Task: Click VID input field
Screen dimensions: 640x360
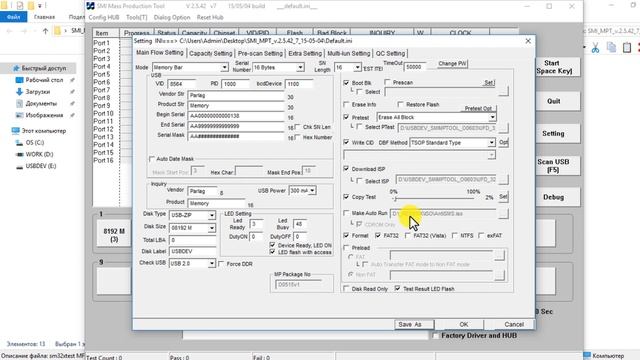Action: coord(181,84)
